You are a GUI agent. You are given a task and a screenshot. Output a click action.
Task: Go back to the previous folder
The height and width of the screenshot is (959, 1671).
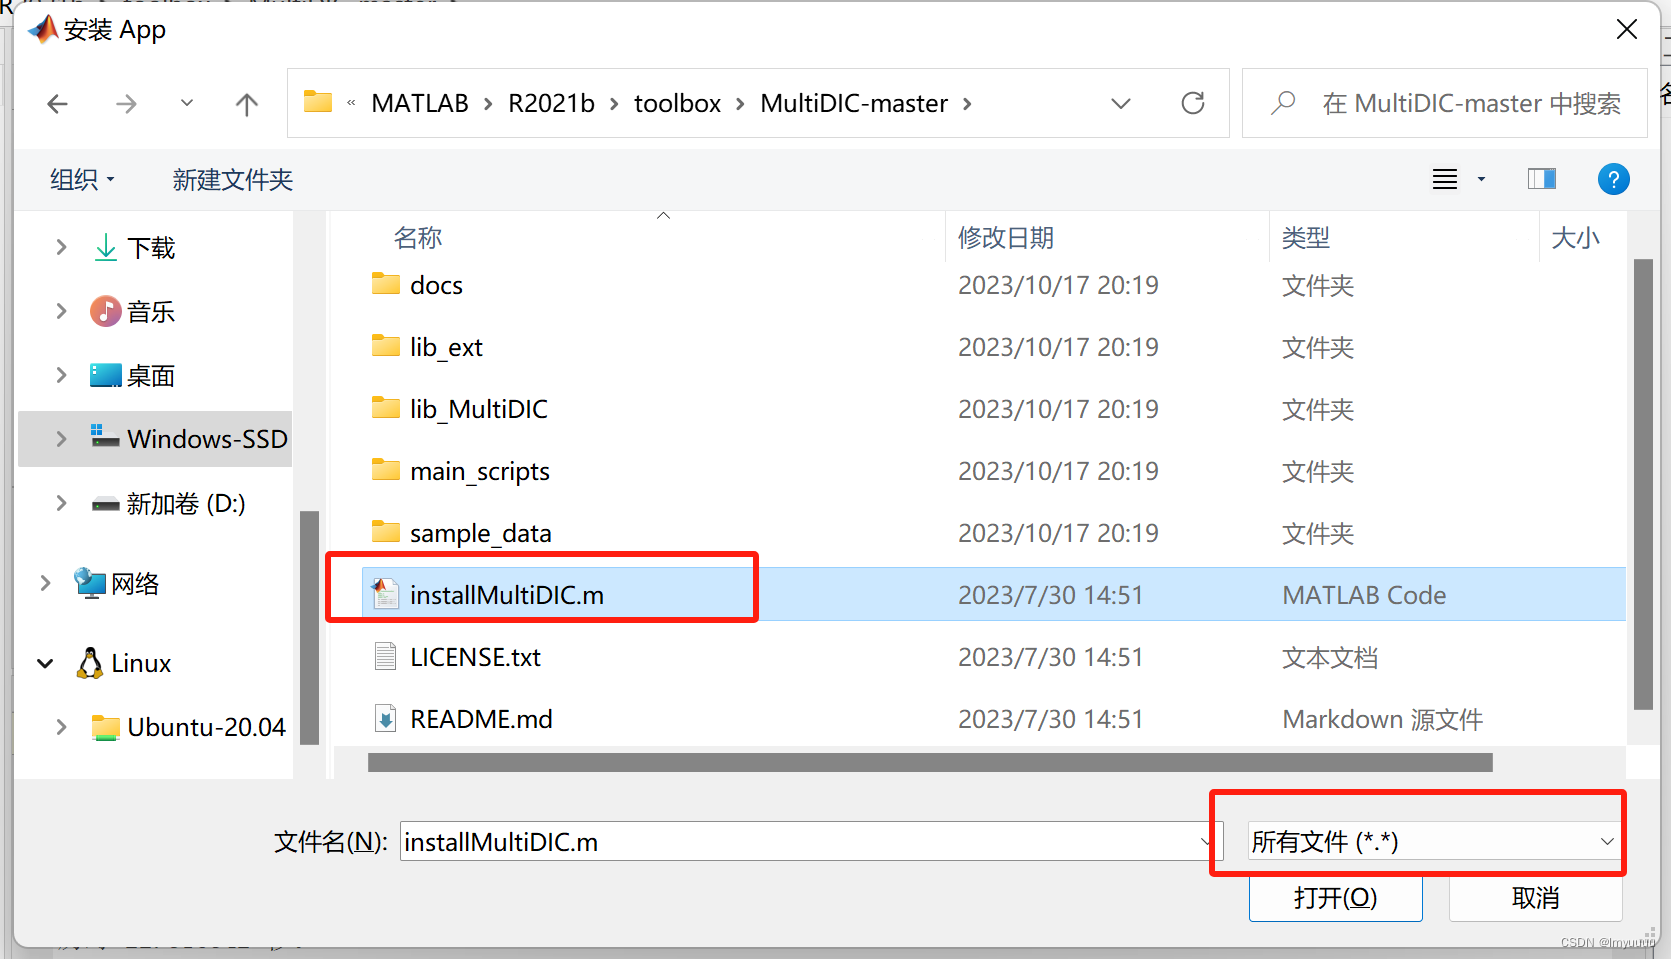pos(57,103)
